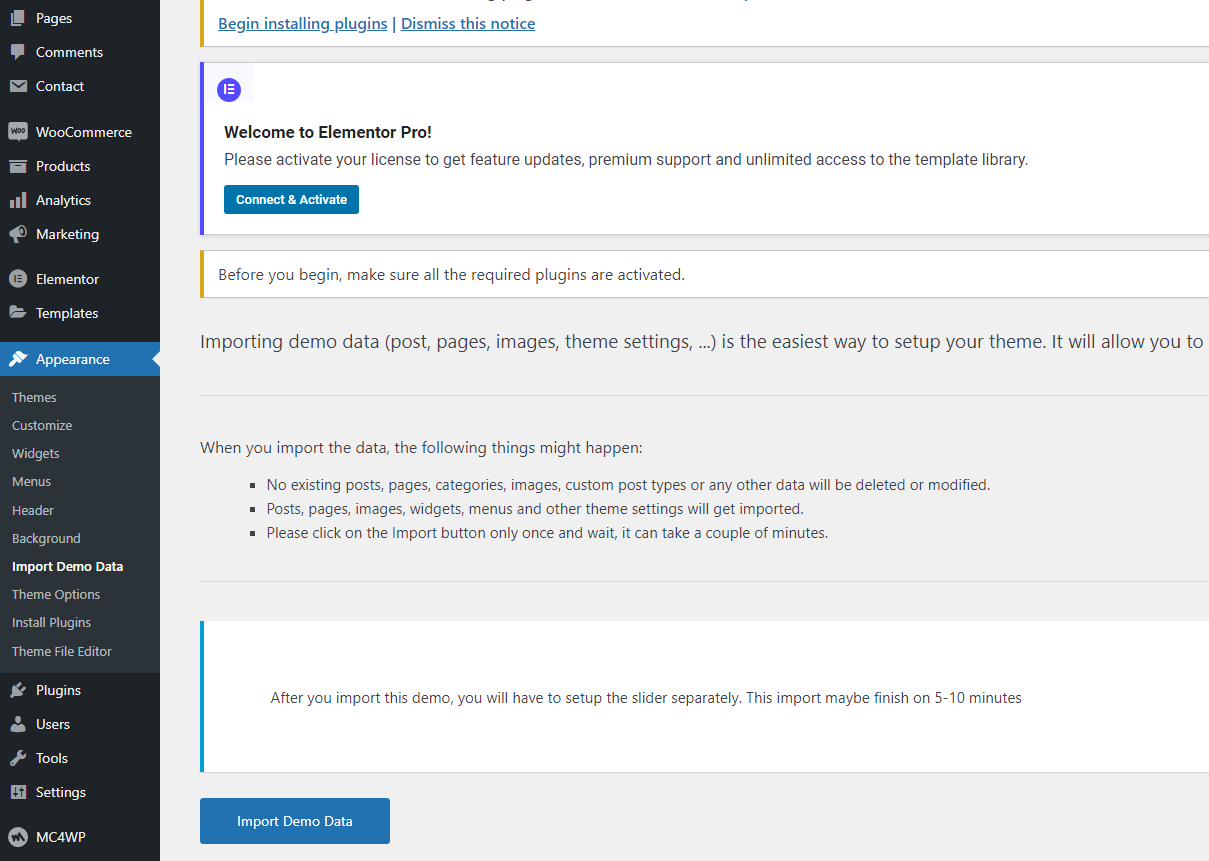Click 'Importing demo data' intro paragraph
The width and height of the screenshot is (1209, 861).
[x=704, y=342]
